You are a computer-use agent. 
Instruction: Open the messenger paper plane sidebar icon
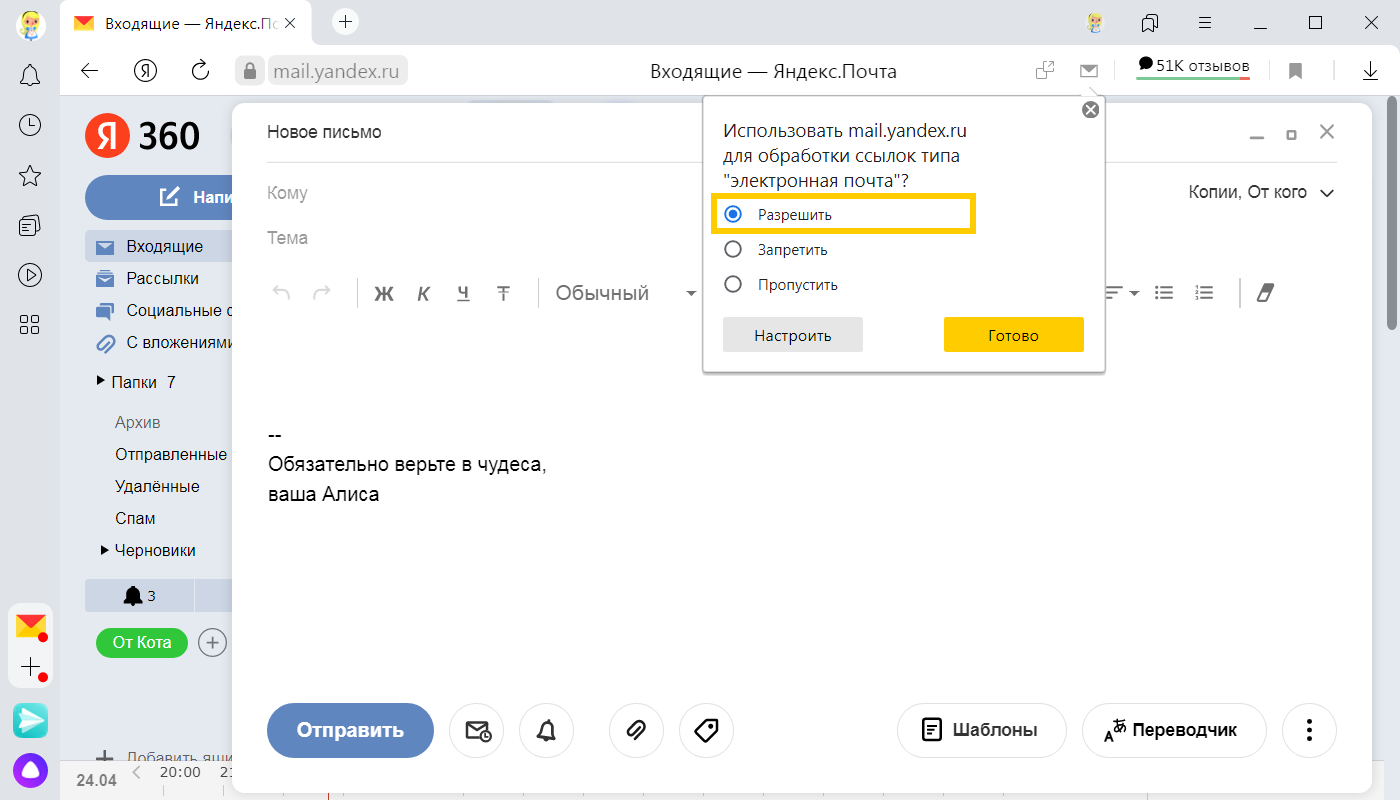[x=30, y=720]
